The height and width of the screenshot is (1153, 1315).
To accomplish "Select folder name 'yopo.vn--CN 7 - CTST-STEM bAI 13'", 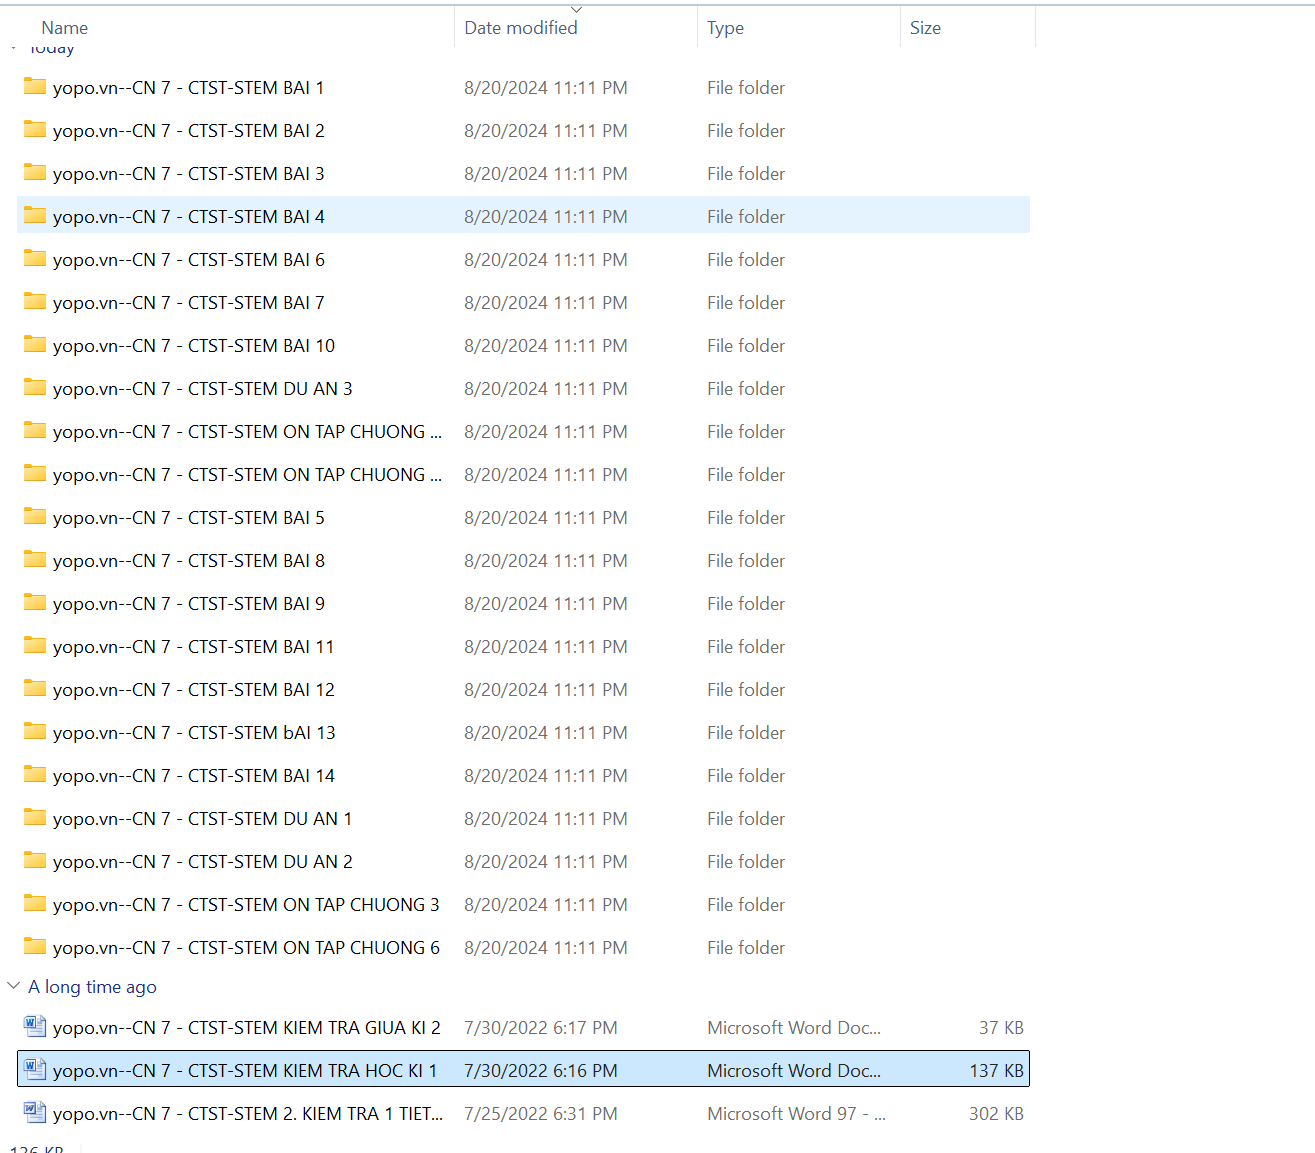I will click(x=194, y=733).
